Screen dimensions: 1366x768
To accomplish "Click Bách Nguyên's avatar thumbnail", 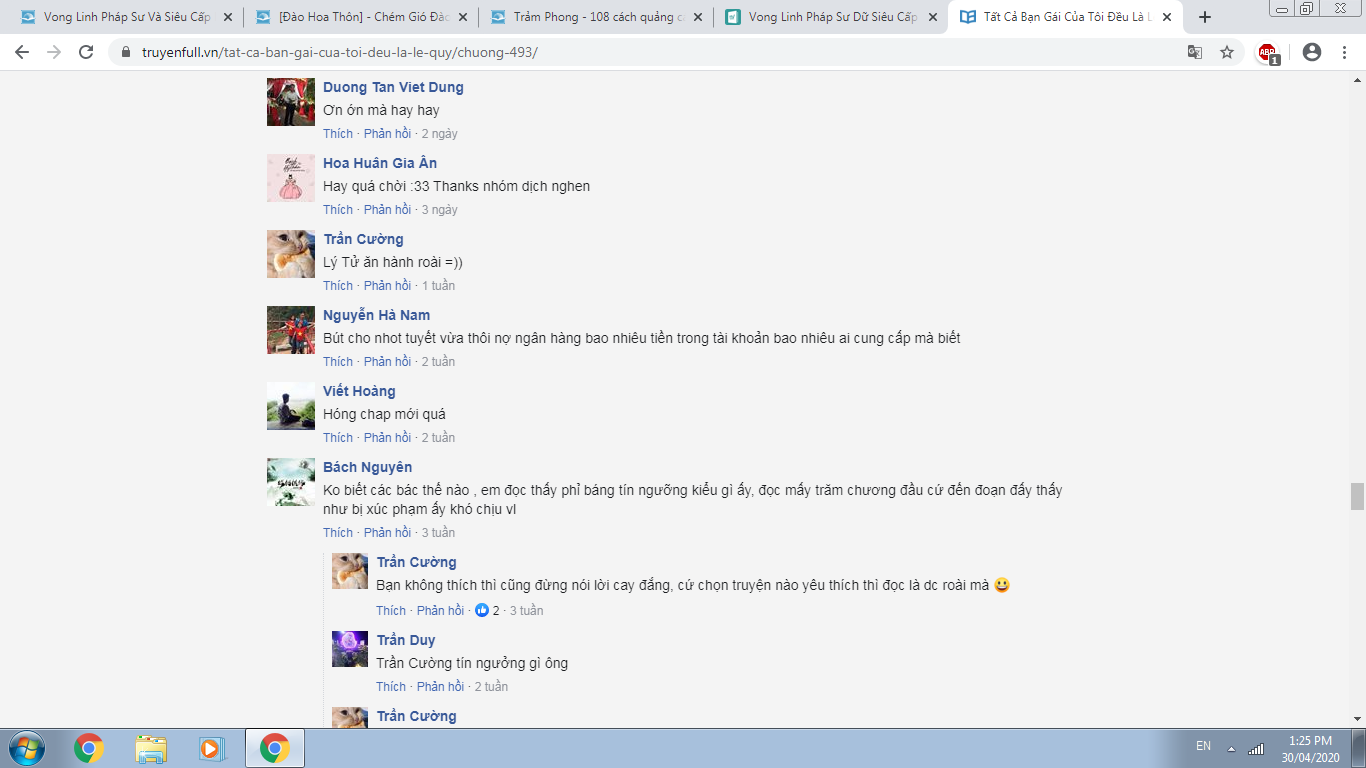I will pyautogui.click(x=291, y=482).
